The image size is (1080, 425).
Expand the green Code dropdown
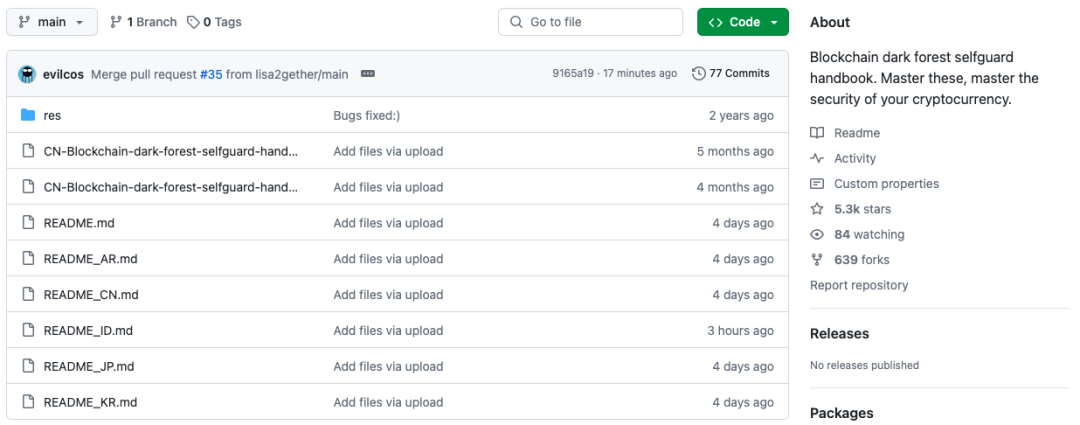click(x=743, y=22)
